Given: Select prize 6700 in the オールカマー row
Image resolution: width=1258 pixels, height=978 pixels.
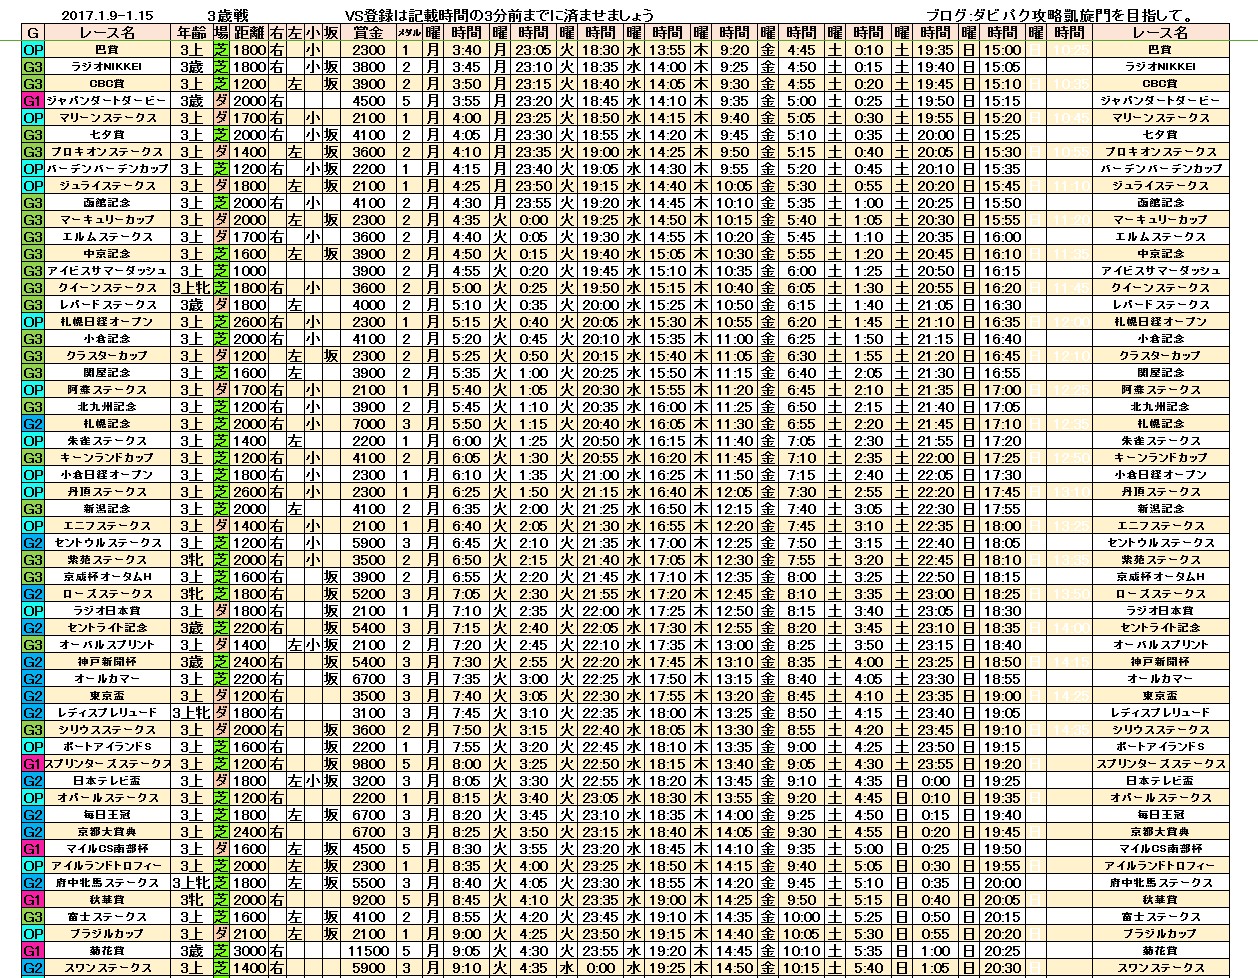Looking at the screenshot, I should click(368, 679).
